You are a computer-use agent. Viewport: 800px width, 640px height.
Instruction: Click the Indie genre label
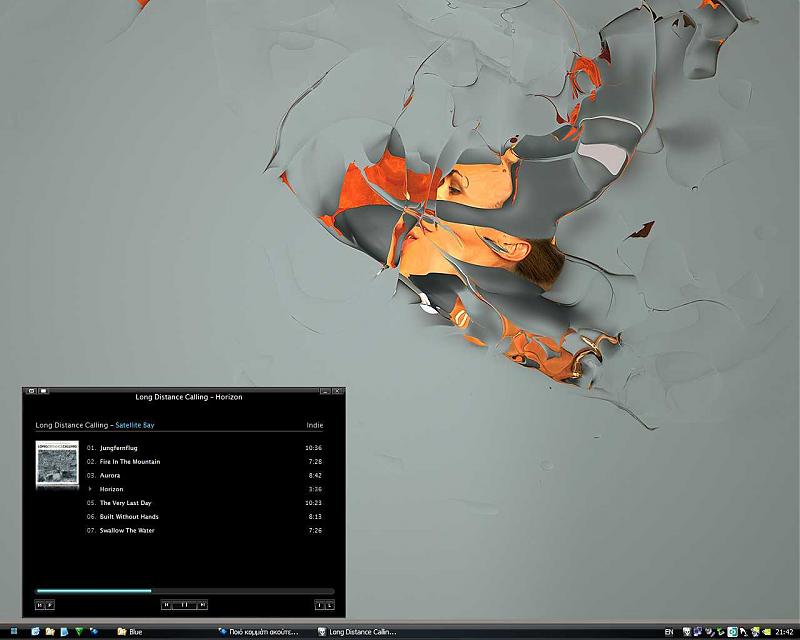click(314, 425)
